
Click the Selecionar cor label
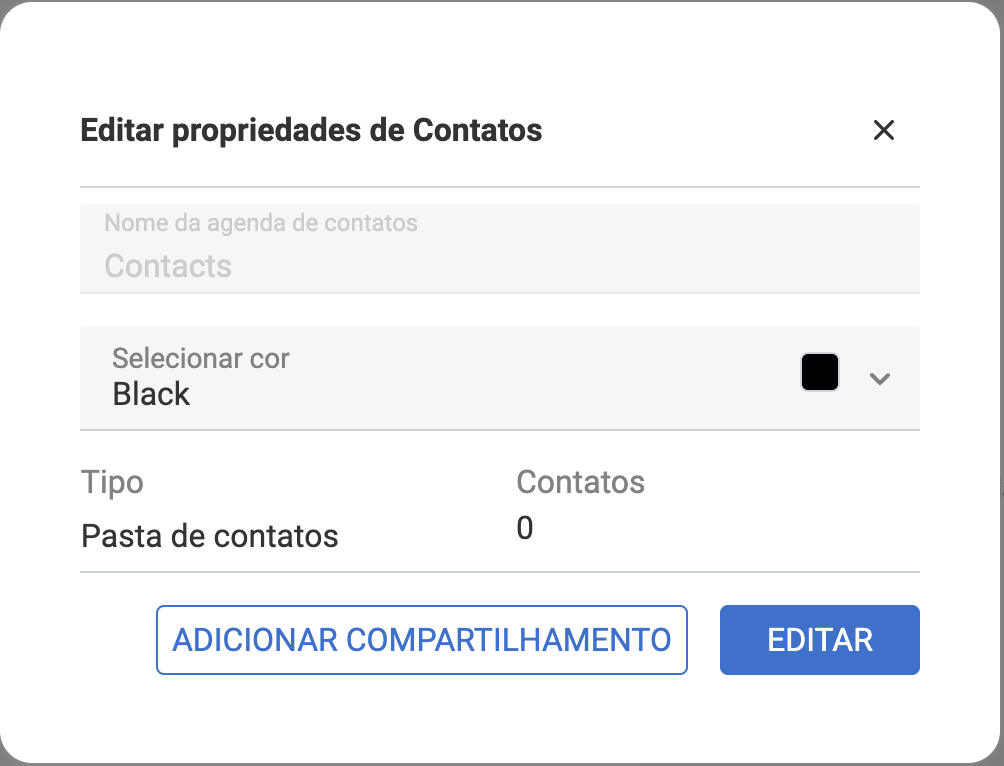click(x=201, y=358)
